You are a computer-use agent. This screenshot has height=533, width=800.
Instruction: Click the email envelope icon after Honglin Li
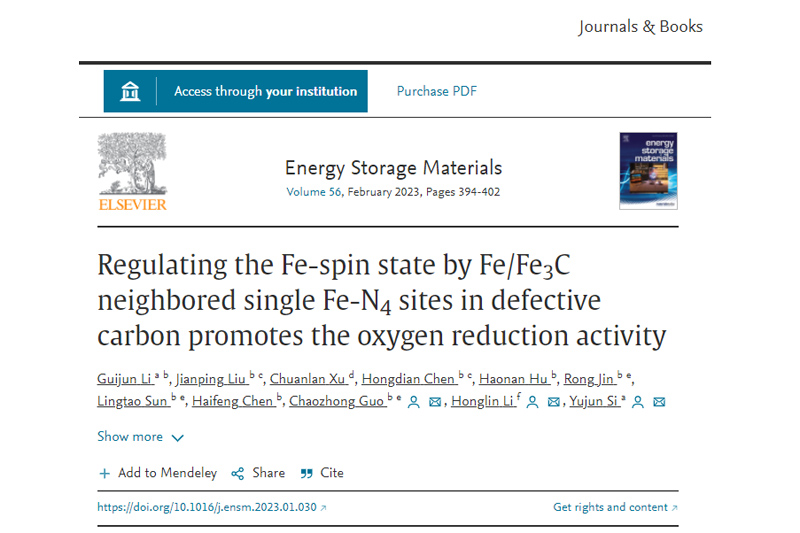[554, 402]
